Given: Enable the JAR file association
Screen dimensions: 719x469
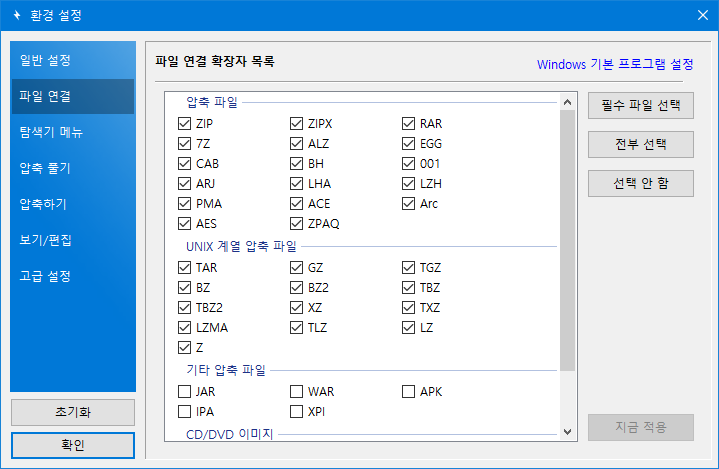Looking at the screenshot, I should click(184, 392).
